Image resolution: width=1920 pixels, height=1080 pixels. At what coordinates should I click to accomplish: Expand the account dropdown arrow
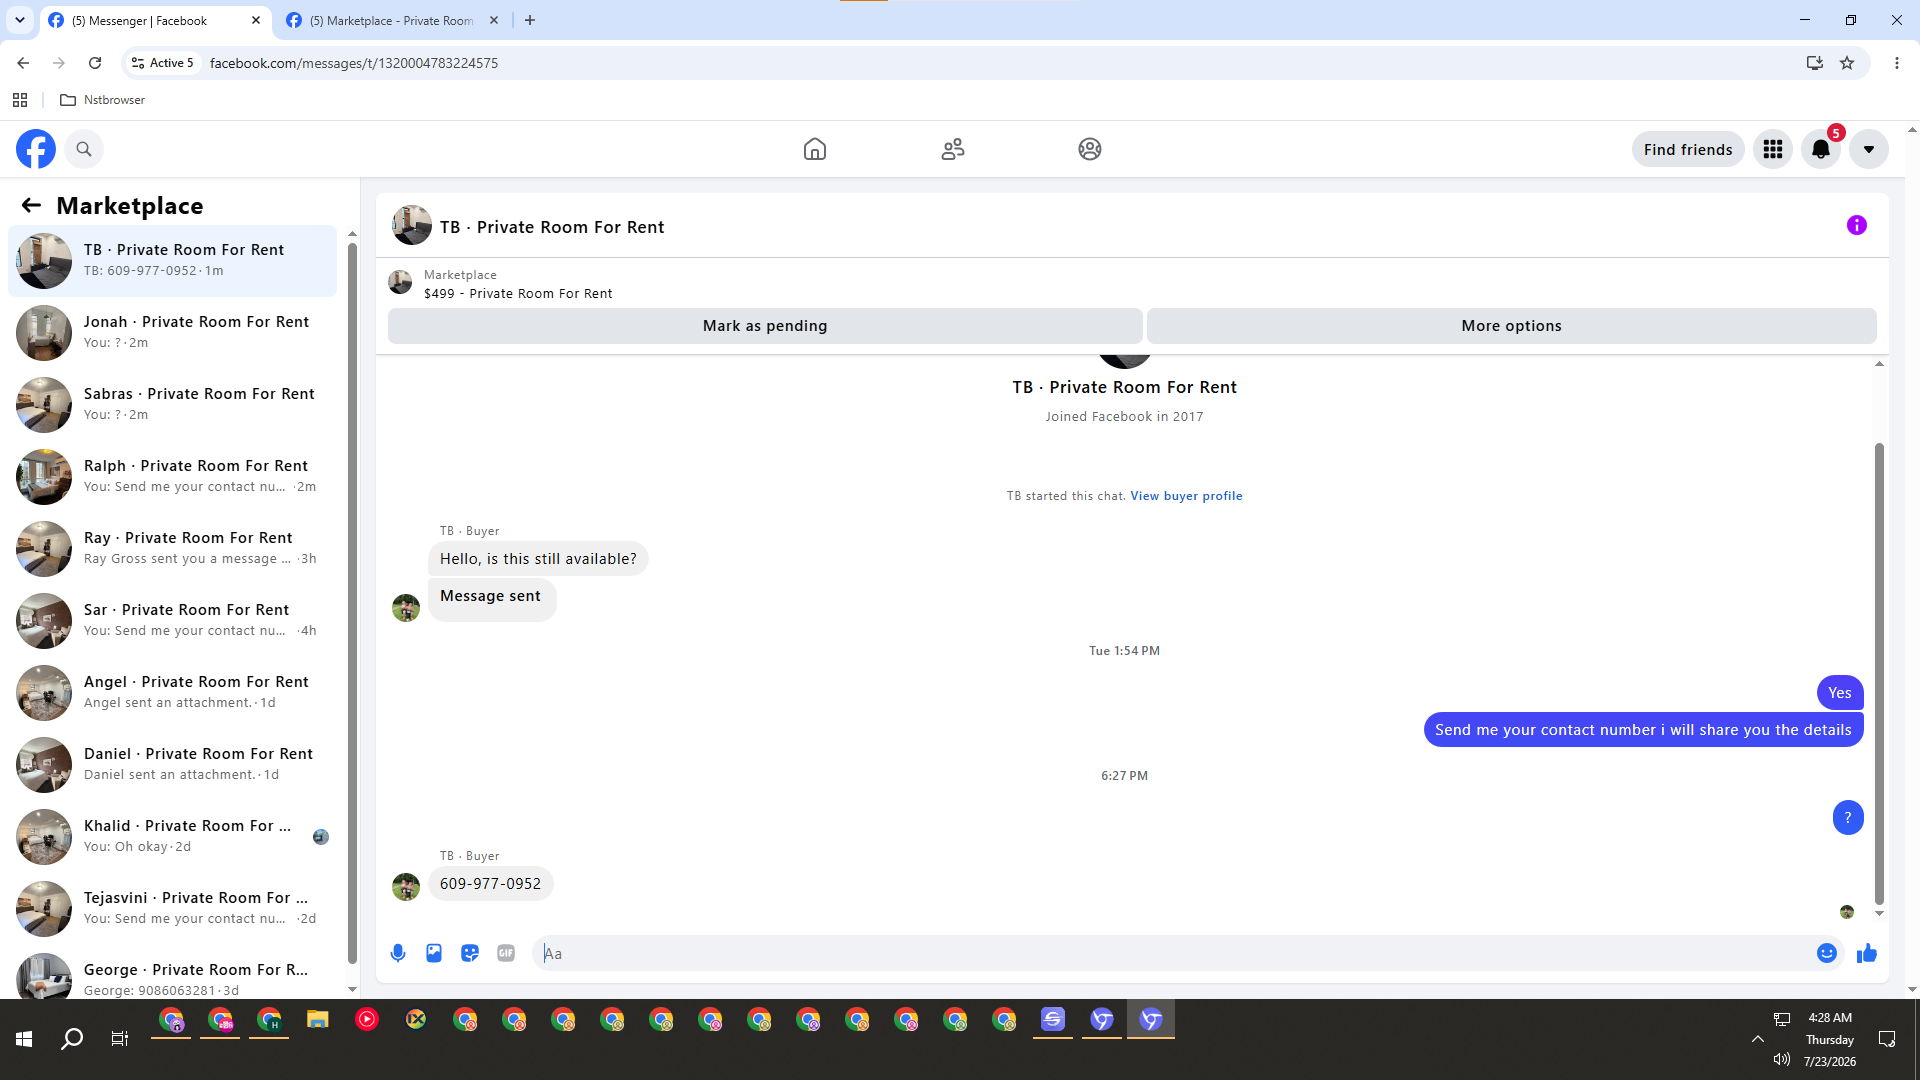(1869, 149)
